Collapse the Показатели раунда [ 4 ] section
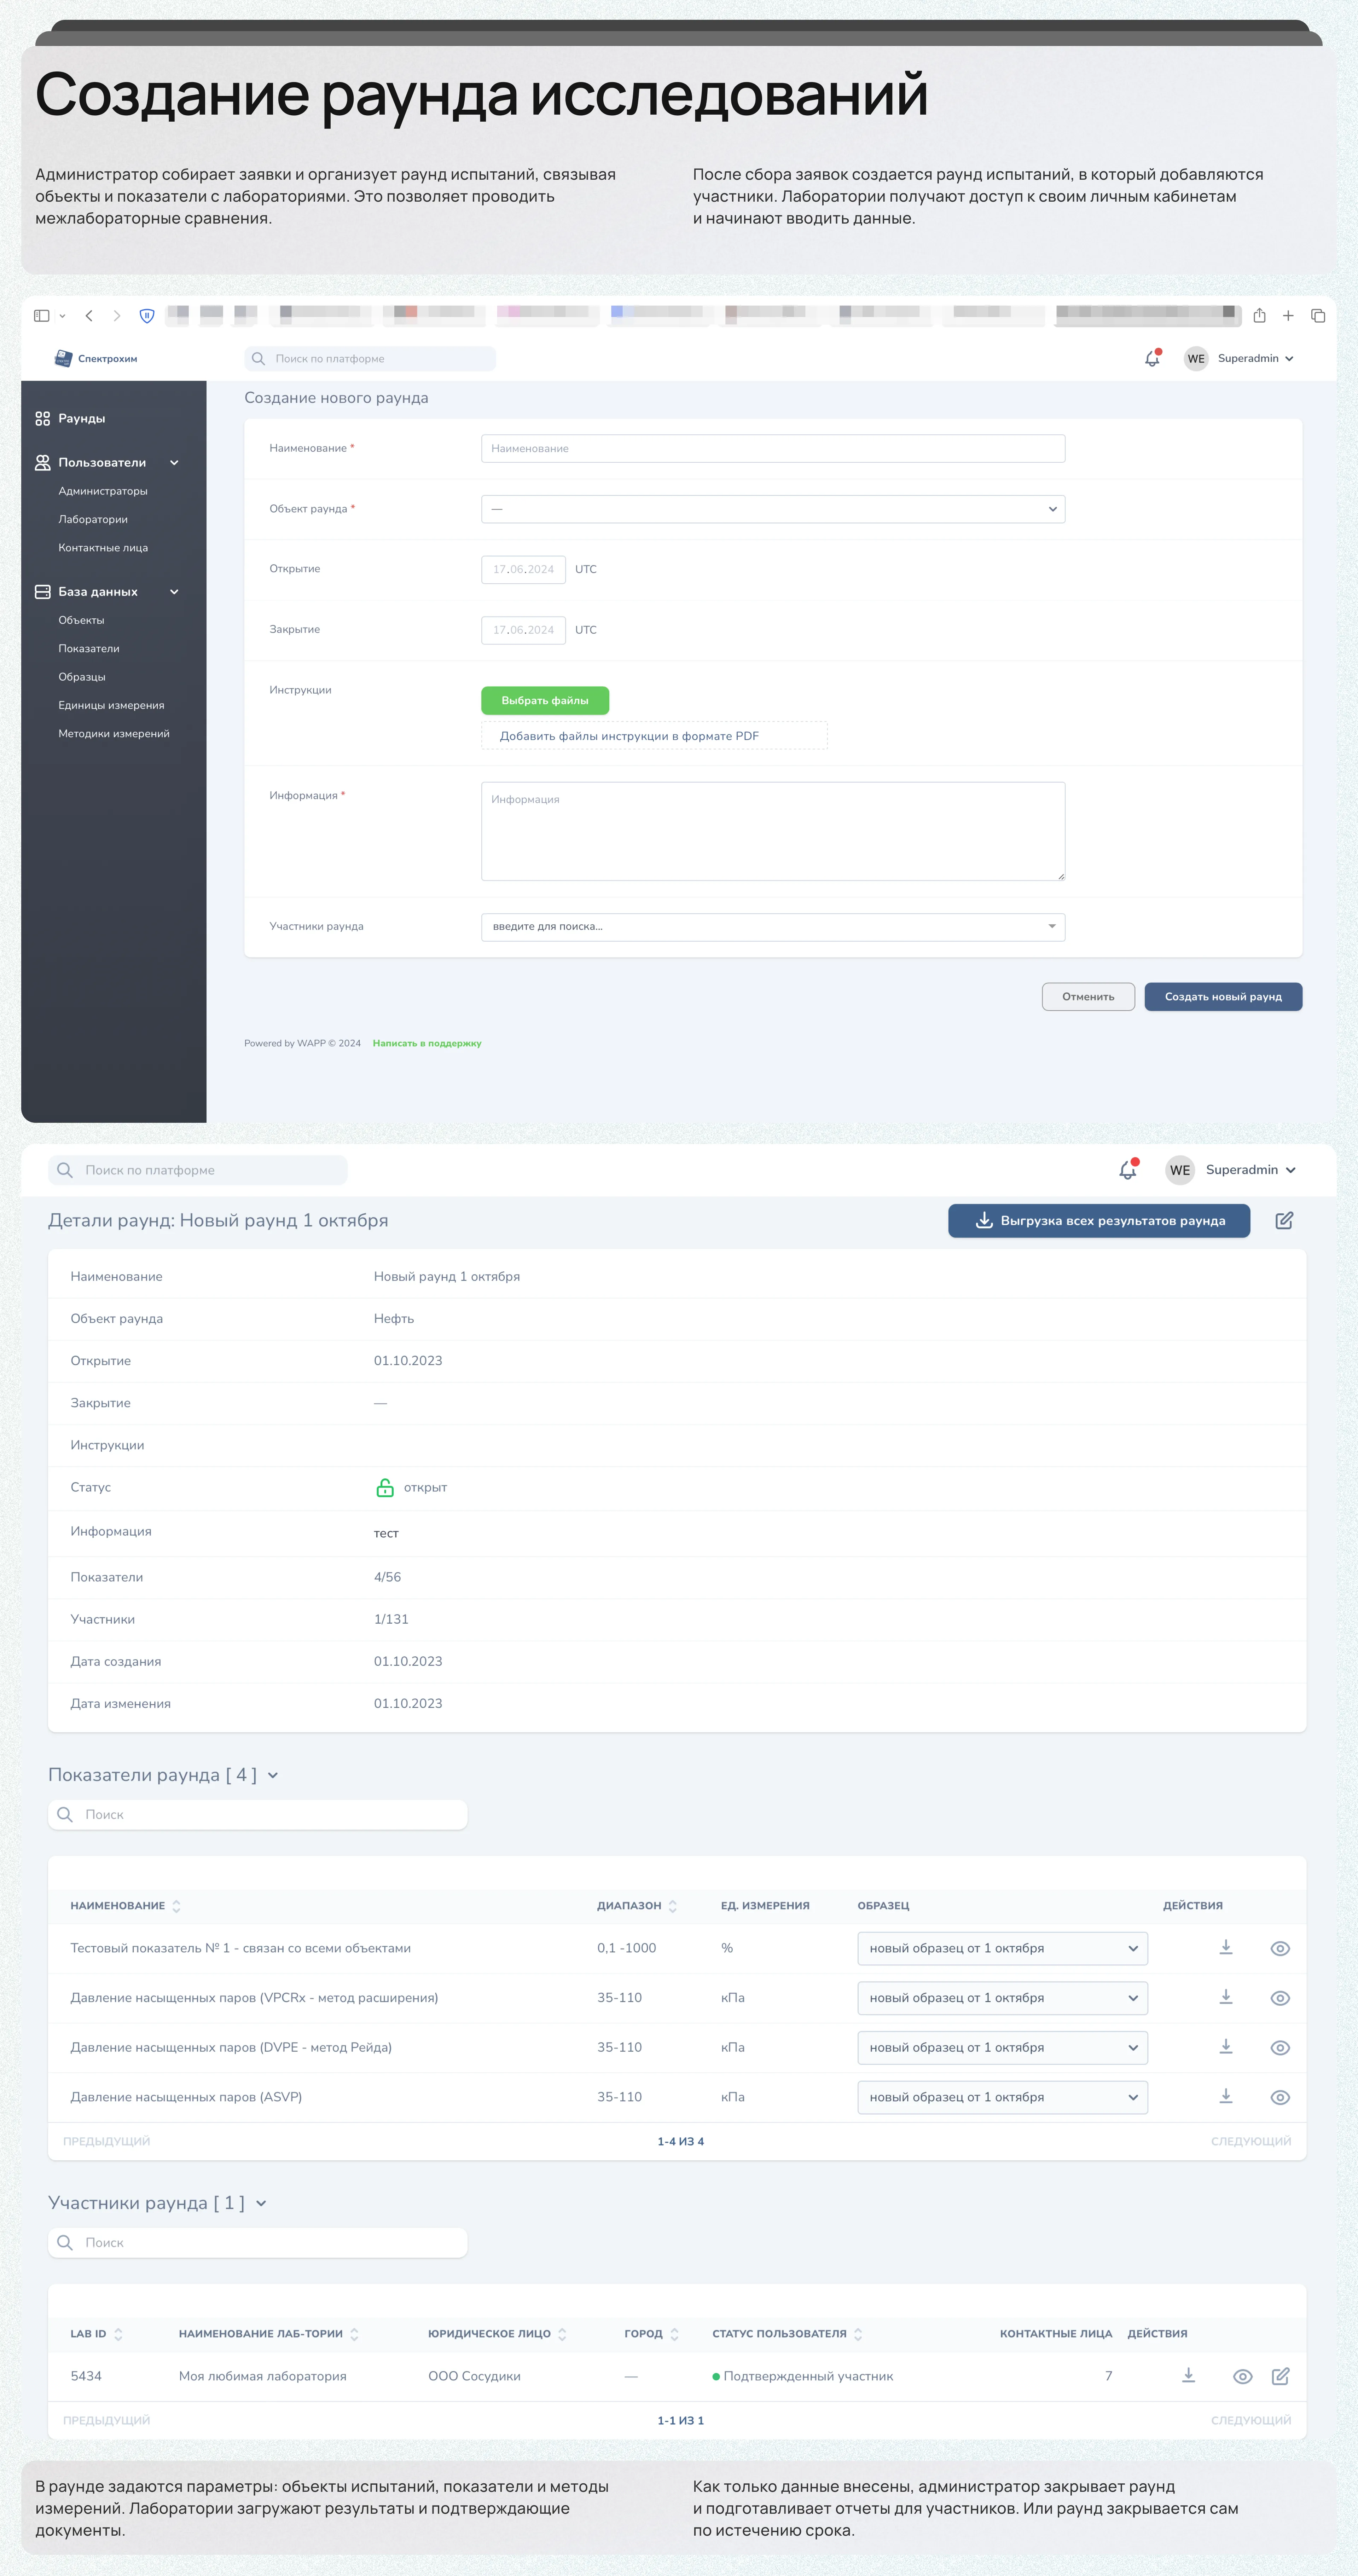The height and width of the screenshot is (2576, 1358). coord(273,1775)
